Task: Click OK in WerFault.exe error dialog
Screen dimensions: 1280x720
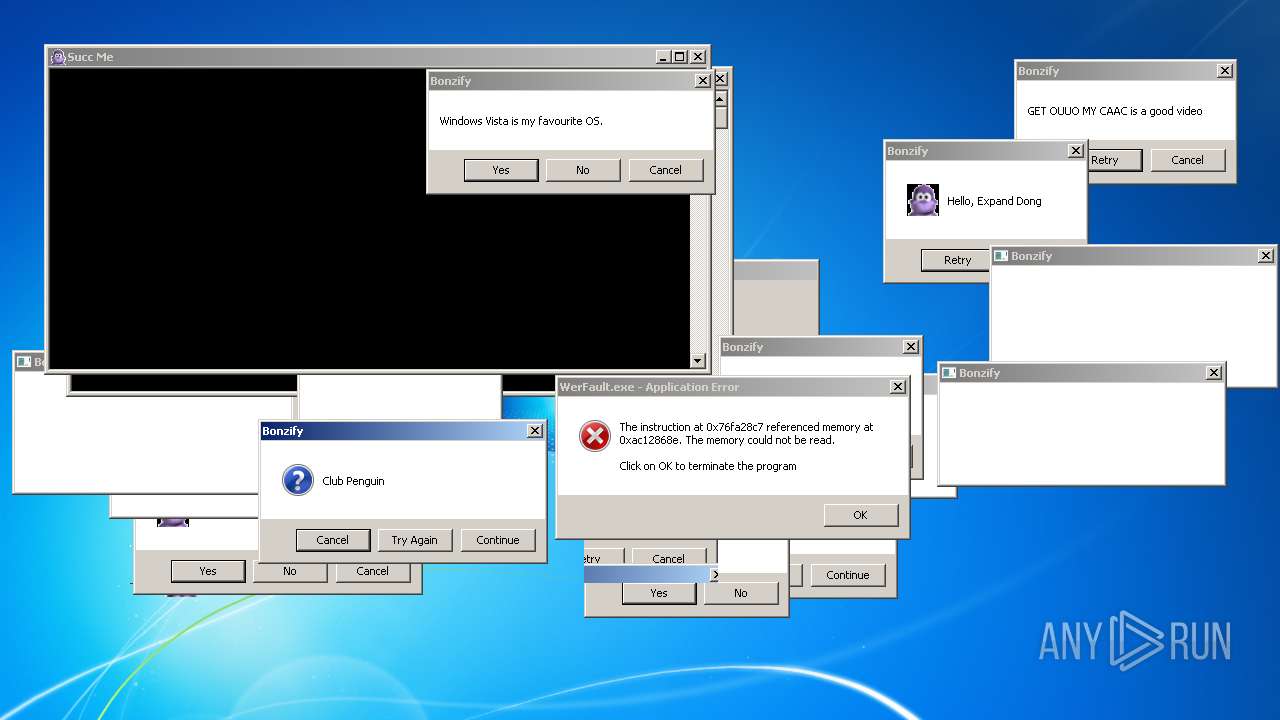Action: coord(861,515)
